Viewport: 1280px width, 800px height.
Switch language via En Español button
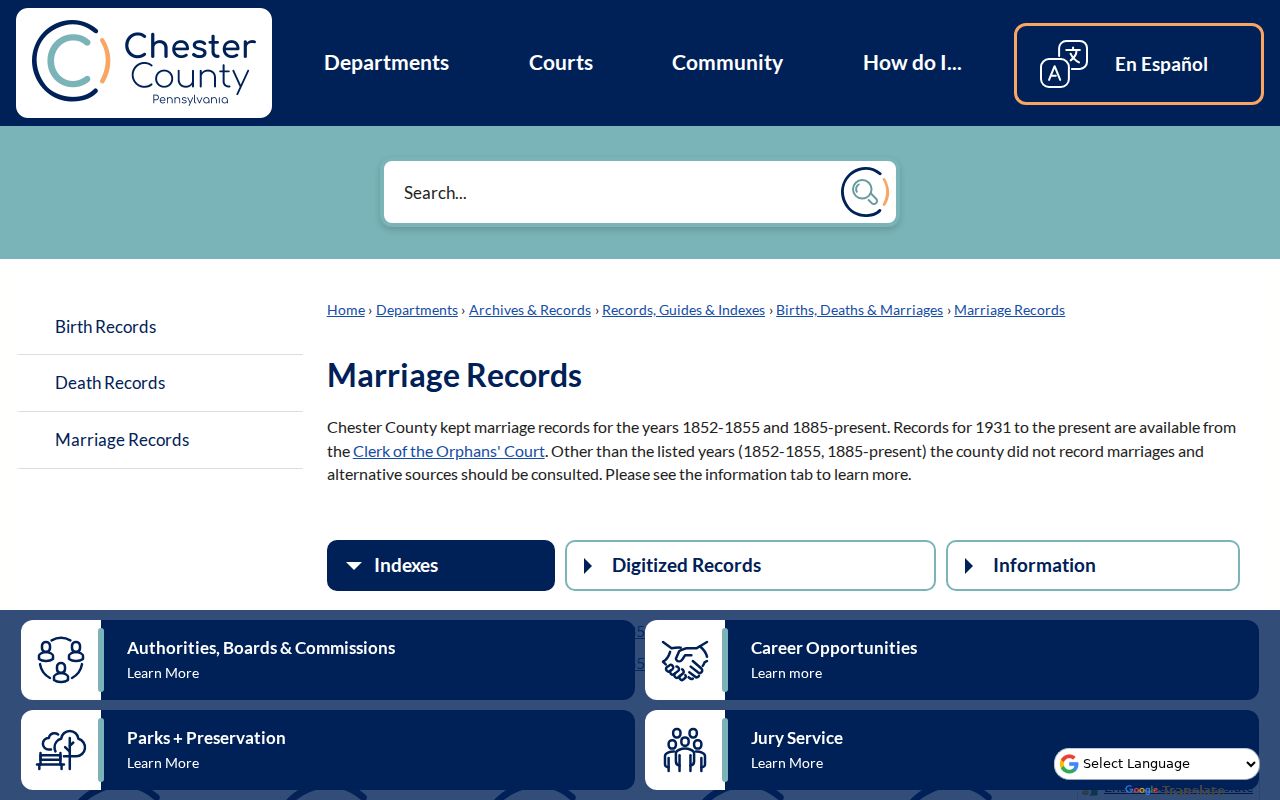tap(1139, 64)
